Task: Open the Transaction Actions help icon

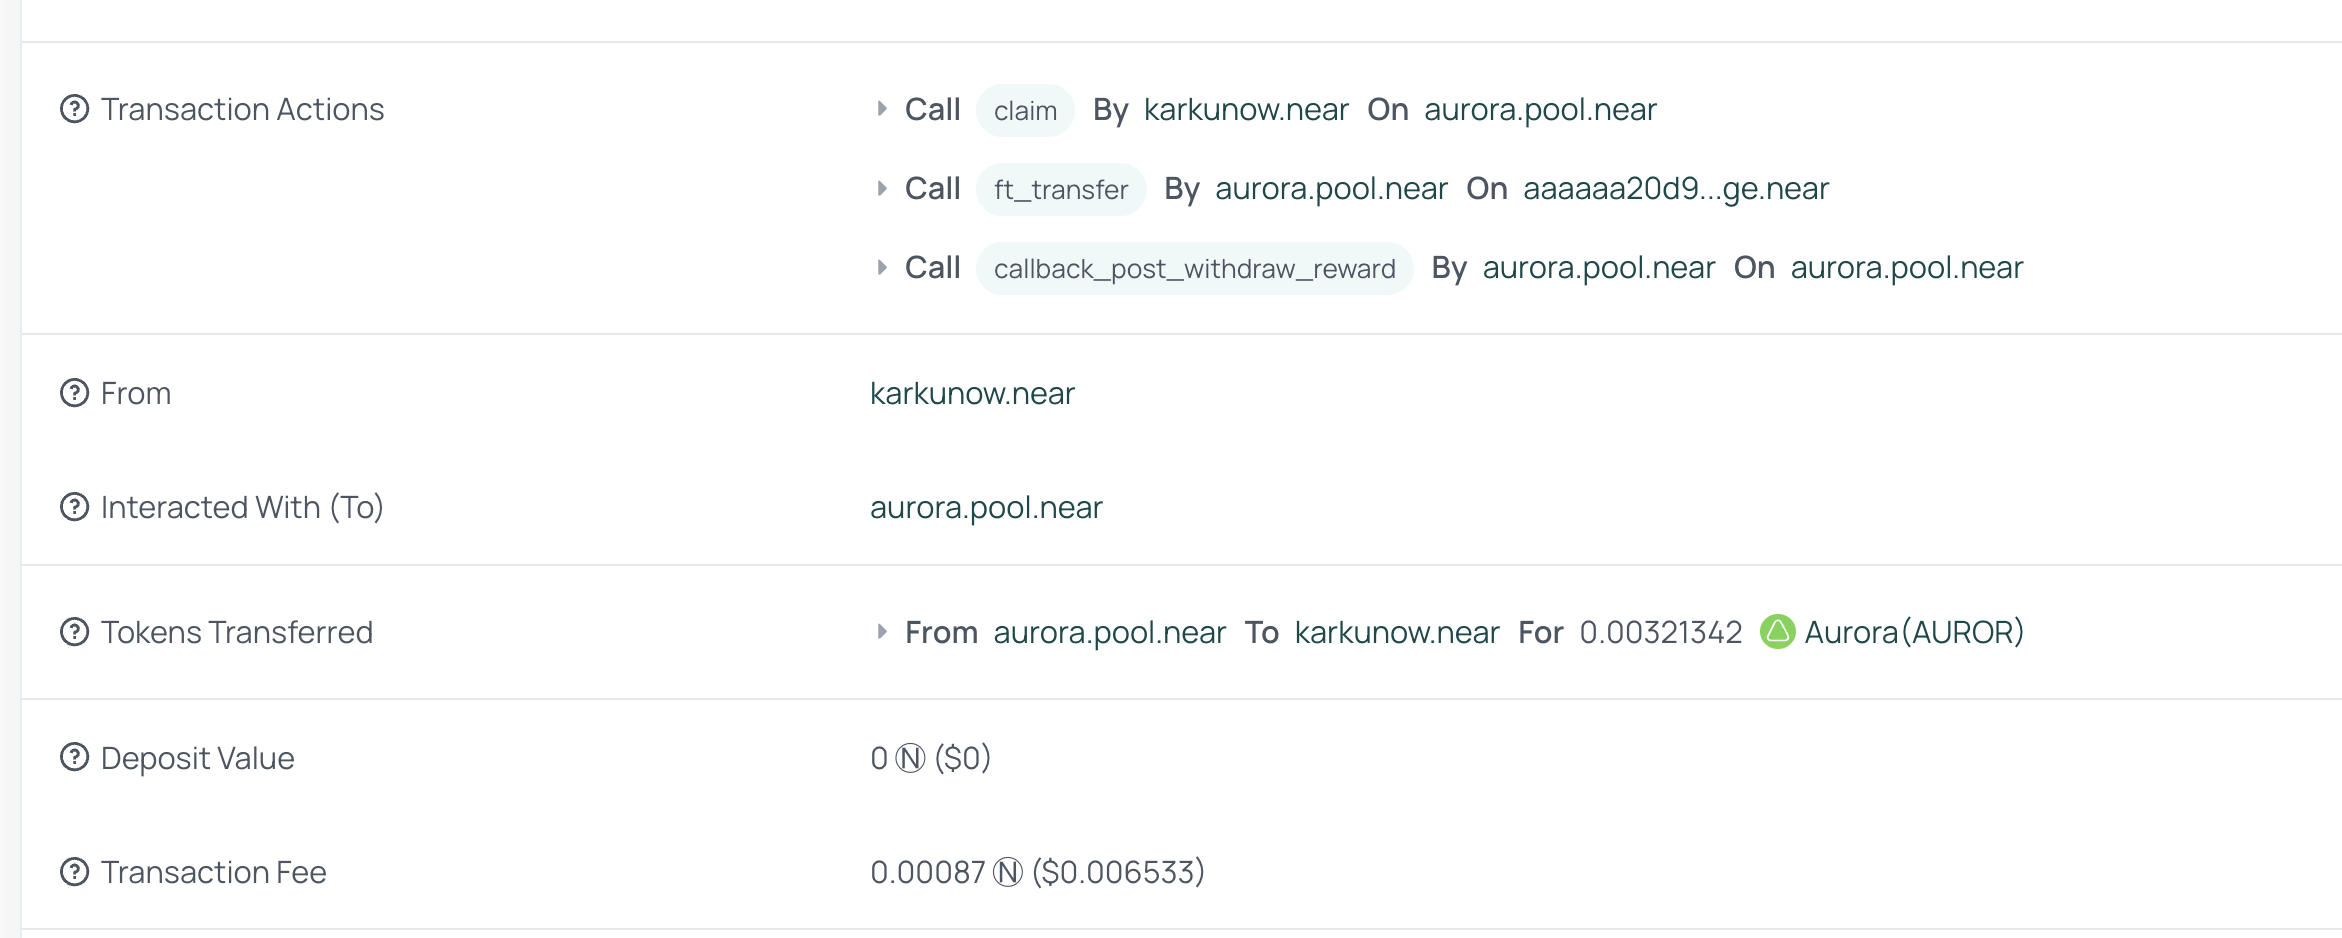Action: pos(75,109)
